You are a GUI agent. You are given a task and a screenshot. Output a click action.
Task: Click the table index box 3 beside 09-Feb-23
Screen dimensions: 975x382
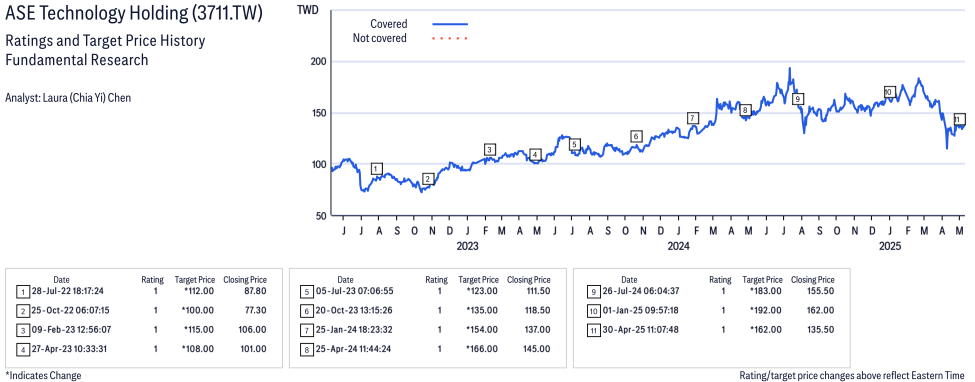(22, 330)
